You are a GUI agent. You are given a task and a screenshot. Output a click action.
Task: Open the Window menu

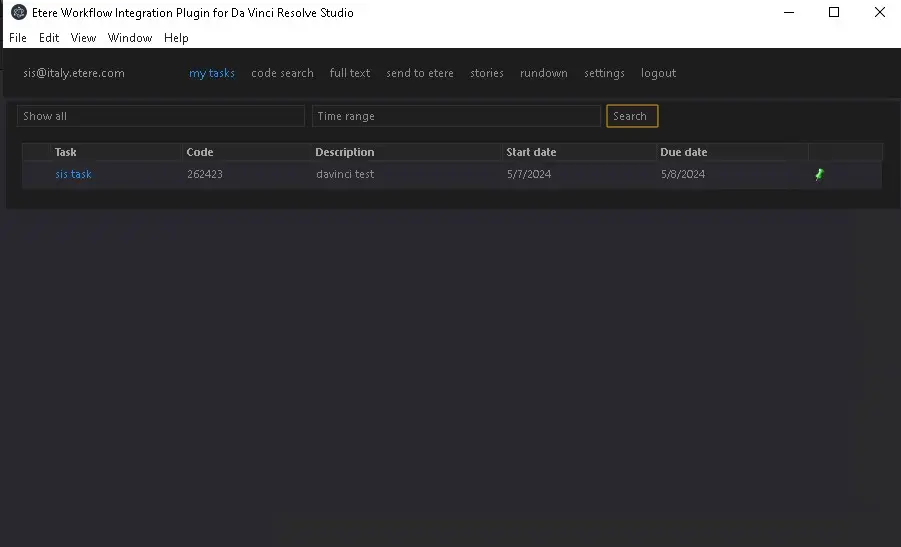pyautogui.click(x=130, y=38)
